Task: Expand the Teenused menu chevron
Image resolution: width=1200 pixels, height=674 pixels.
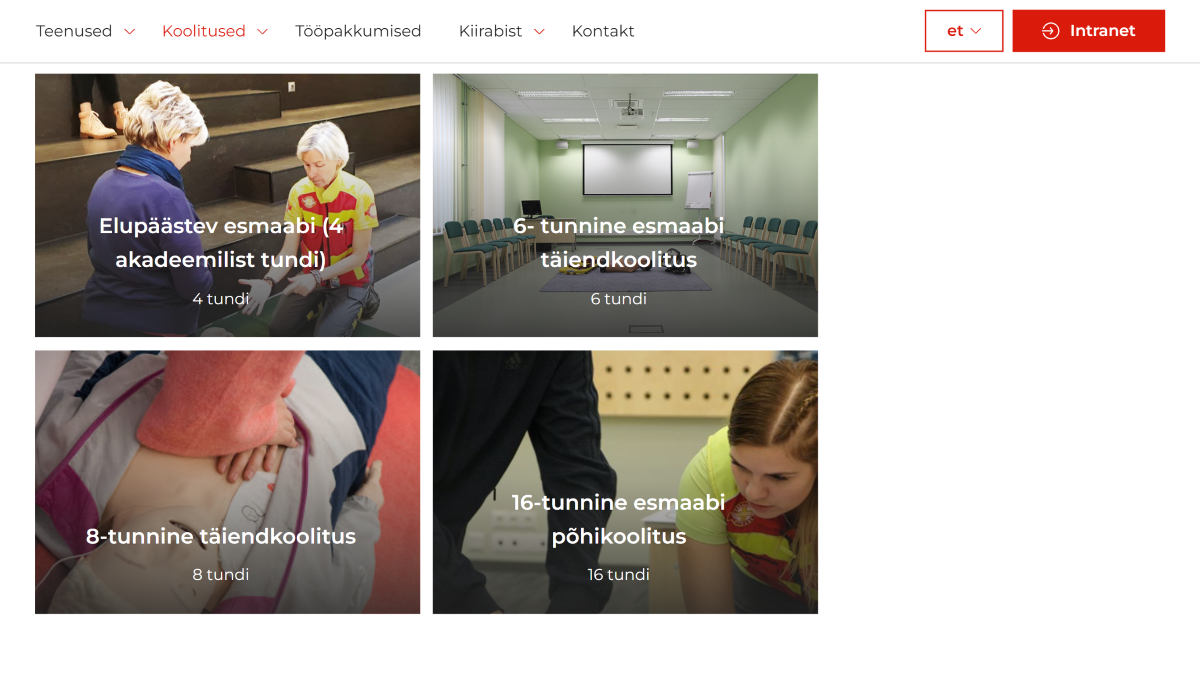Action: point(129,32)
